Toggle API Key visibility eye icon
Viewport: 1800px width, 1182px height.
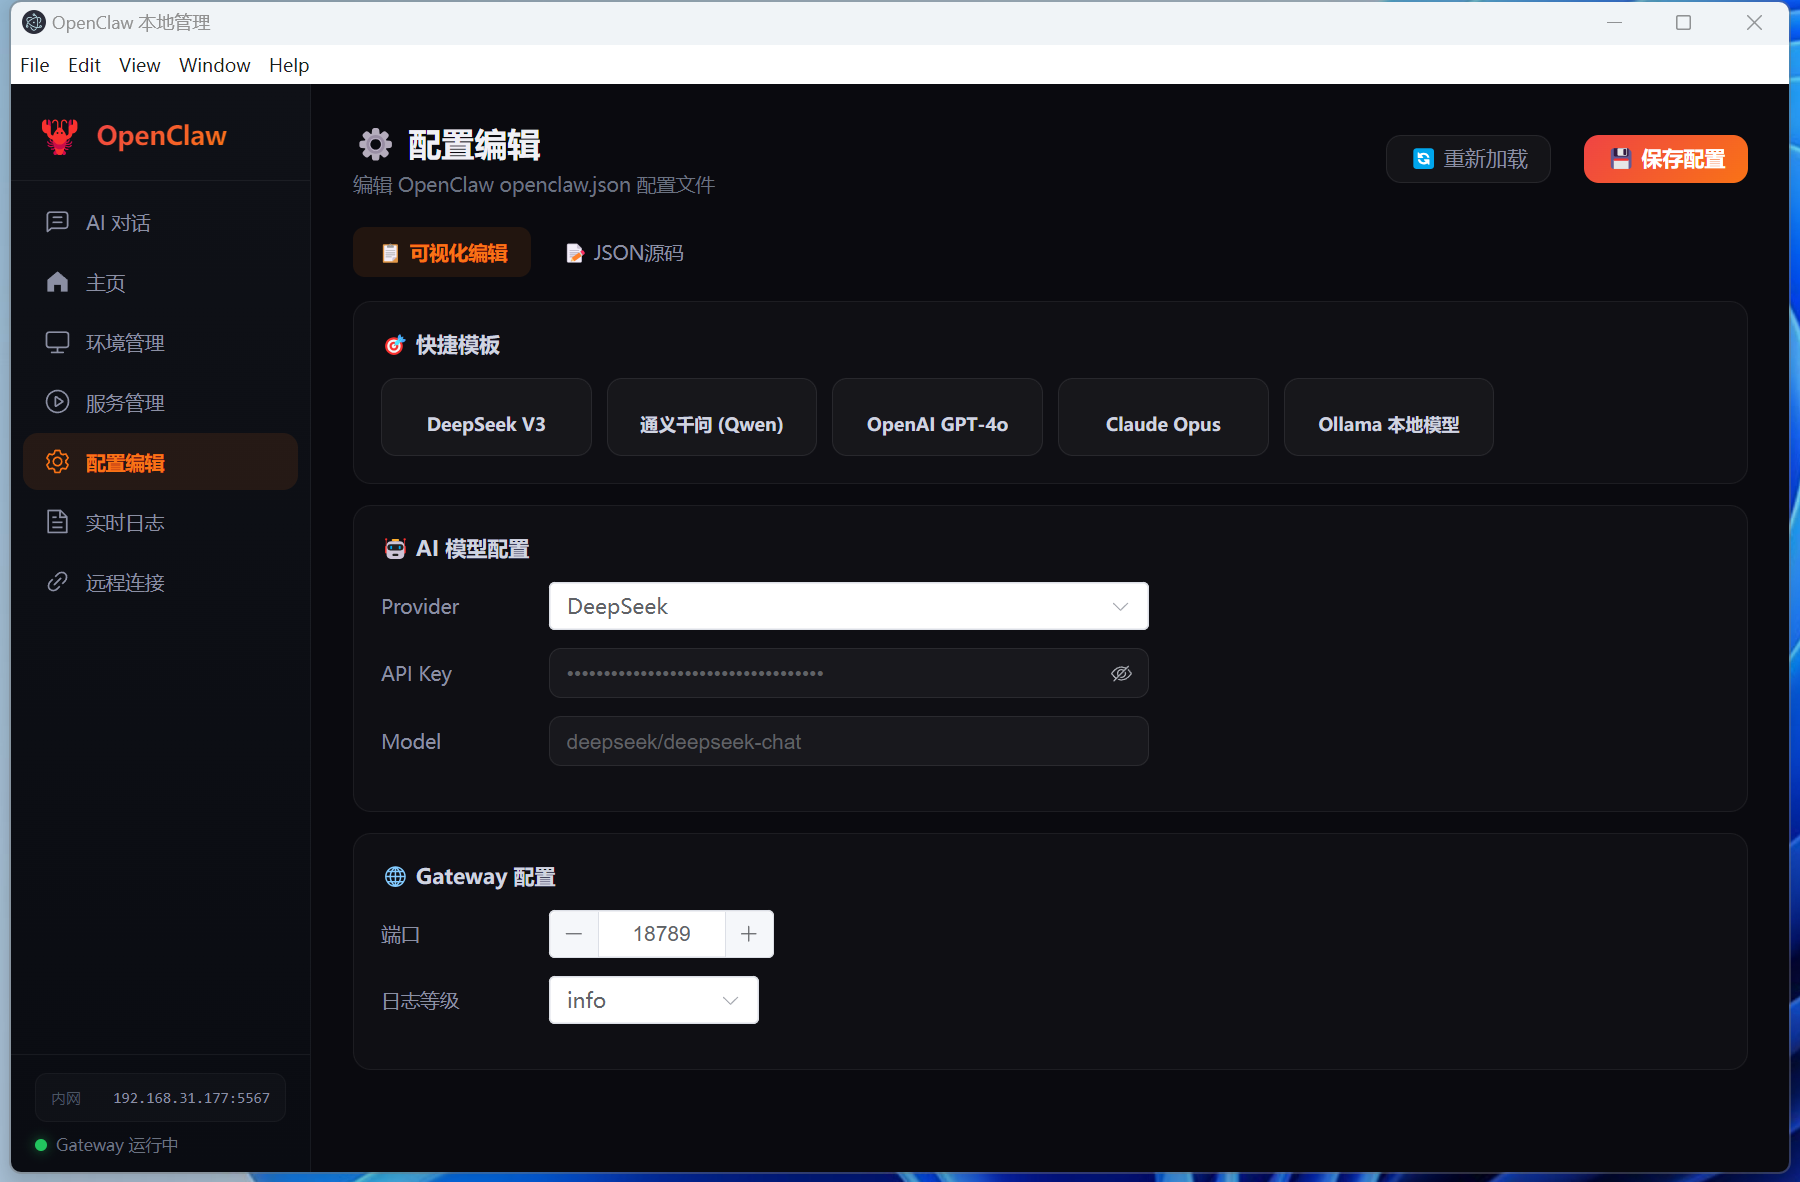[x=1121, y=673]
